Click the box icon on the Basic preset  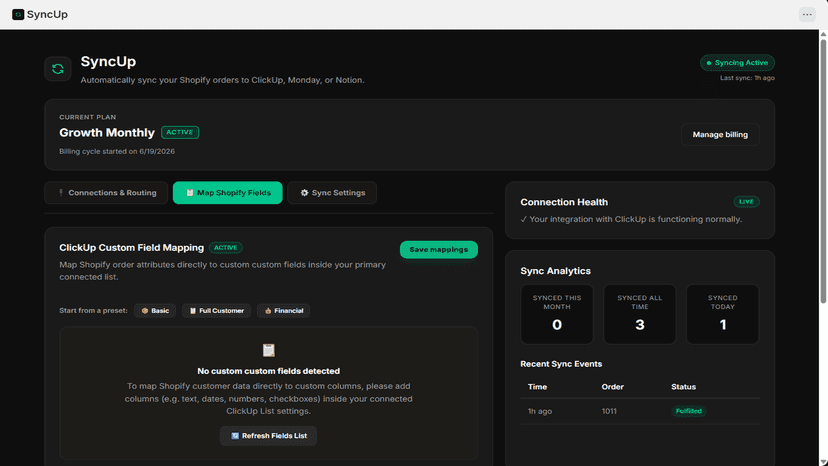tap(145, 311)
